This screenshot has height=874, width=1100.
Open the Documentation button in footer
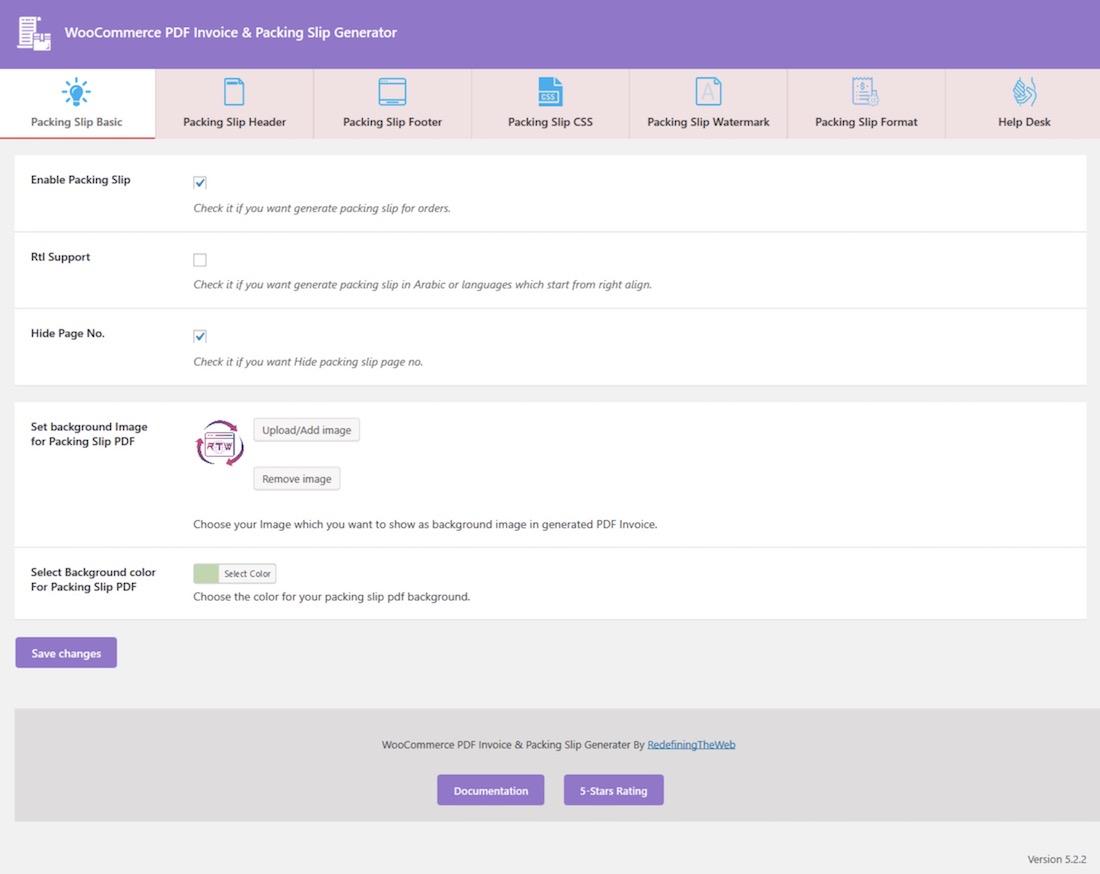(x=490, y=791)
